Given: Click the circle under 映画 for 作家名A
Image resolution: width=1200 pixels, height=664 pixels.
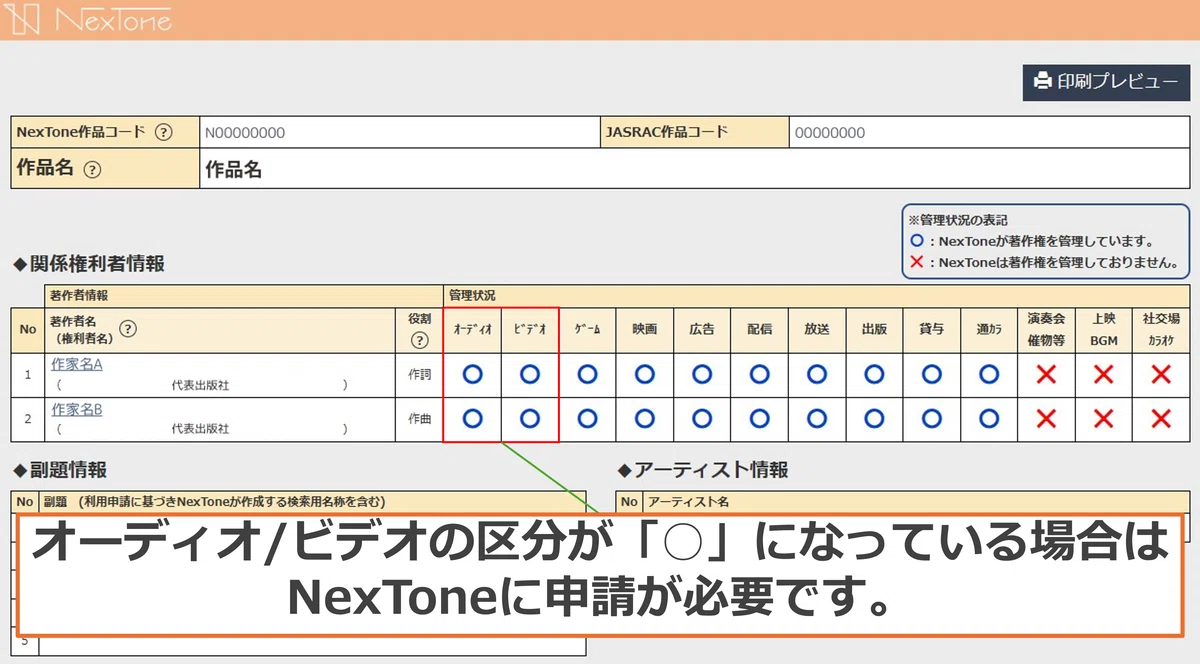Looking at the screenshot, I should coord(645,375).
